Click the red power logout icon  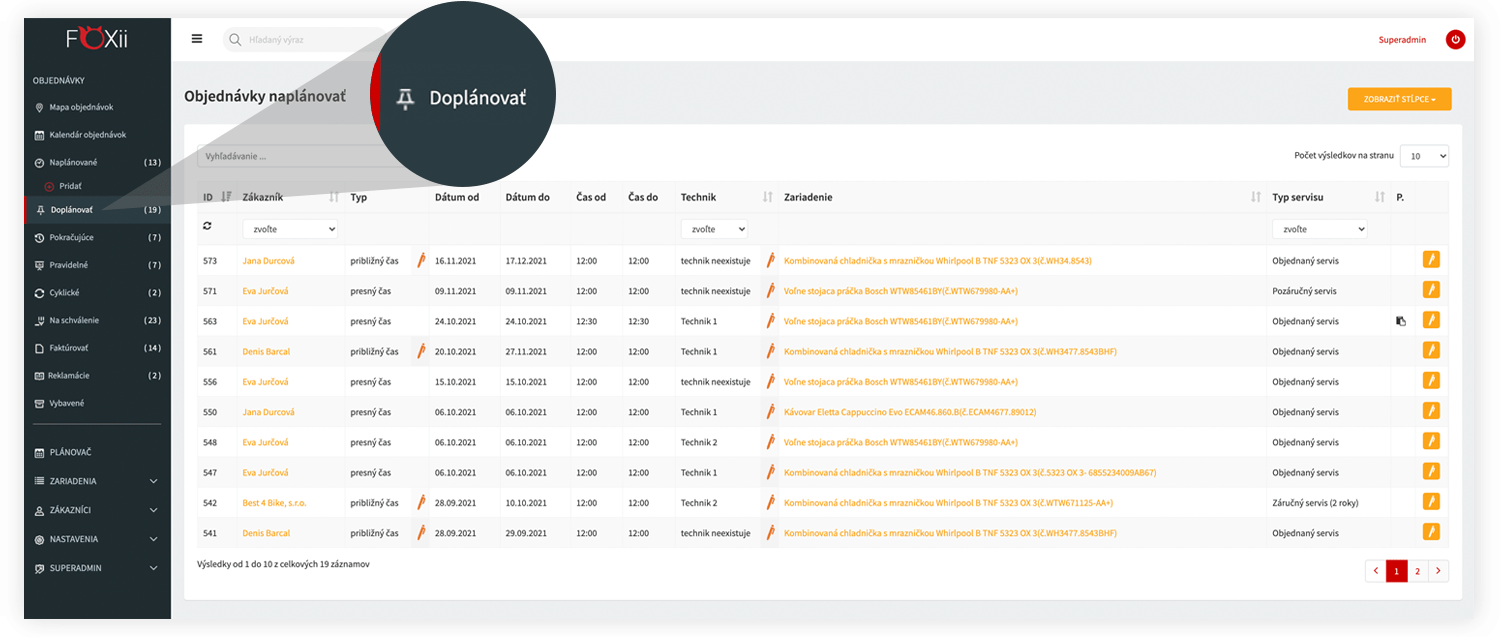(1455, 40)
